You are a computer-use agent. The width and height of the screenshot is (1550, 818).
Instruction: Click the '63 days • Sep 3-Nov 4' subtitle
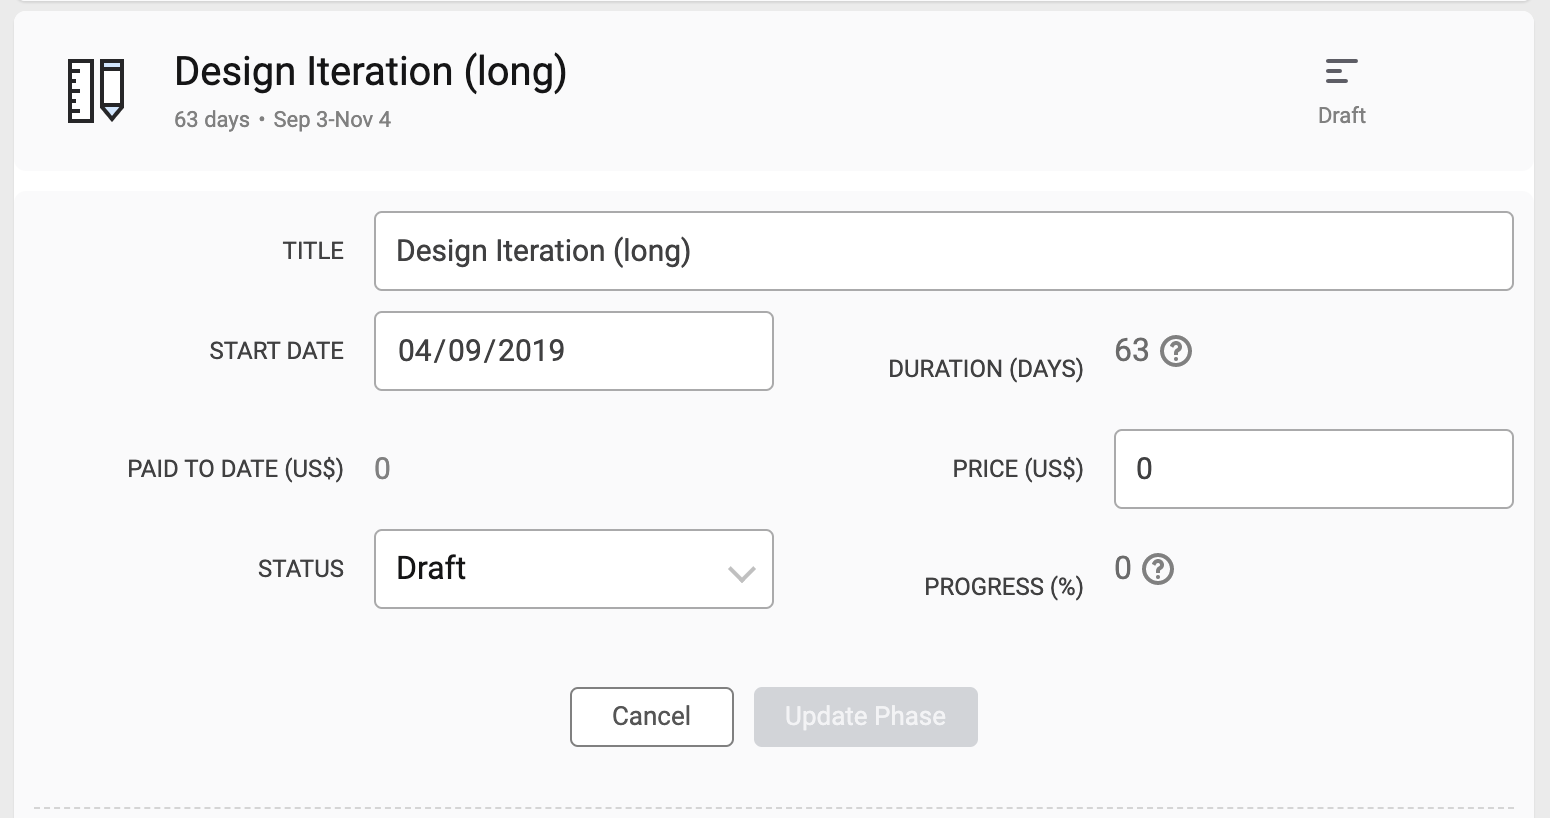click(x=282, y=120)
